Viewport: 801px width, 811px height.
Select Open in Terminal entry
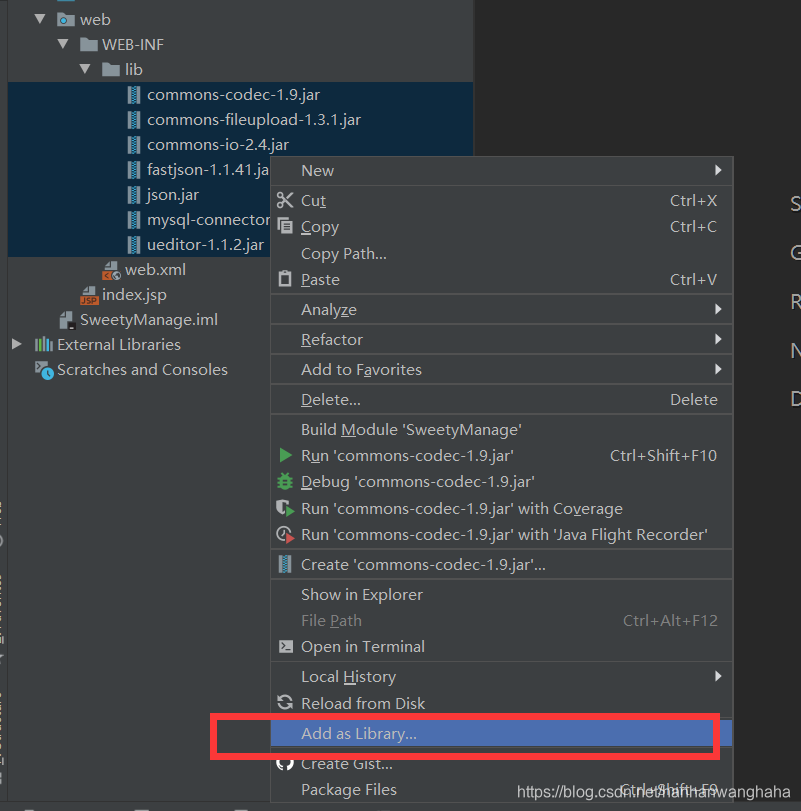pyautogui.click(x=501, y=647)
